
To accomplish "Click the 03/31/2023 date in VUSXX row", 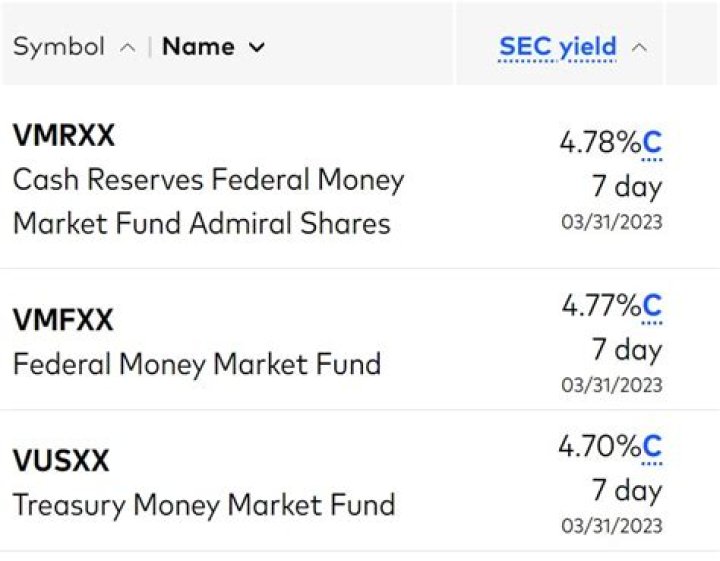I will (x=612, y=526).
